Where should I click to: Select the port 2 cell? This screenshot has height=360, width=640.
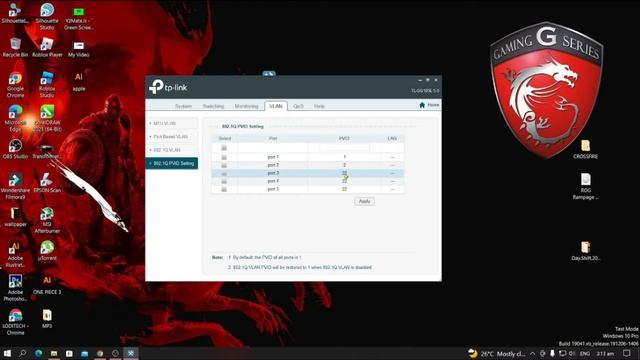[273, 165]
